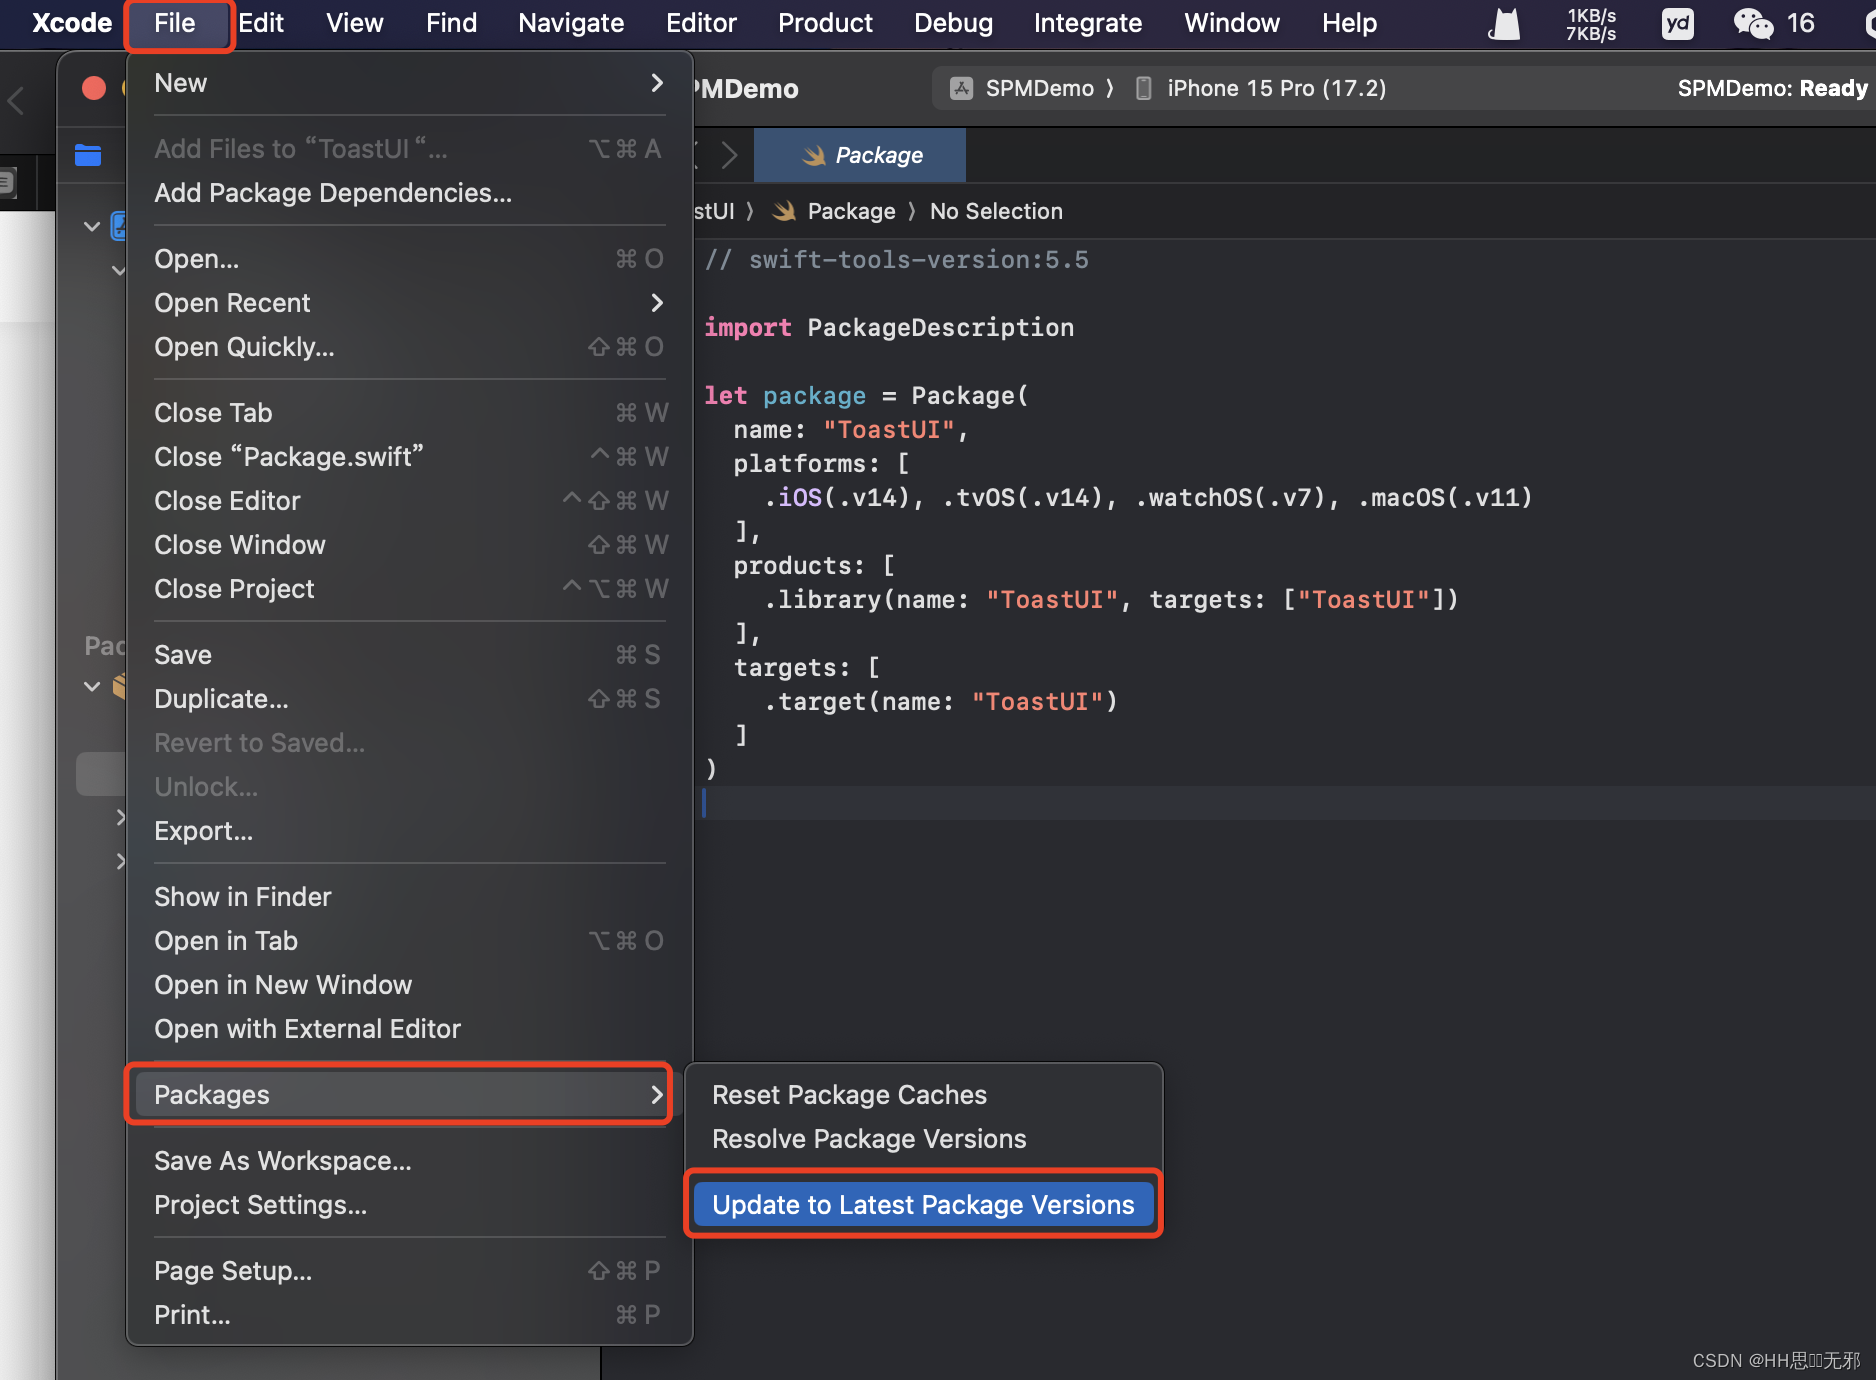Image resolution: width=1876 pixels, height=1380 pixels.
Task: Click the .target(name: "ToastUI") line
Action: tap(940, 701)
